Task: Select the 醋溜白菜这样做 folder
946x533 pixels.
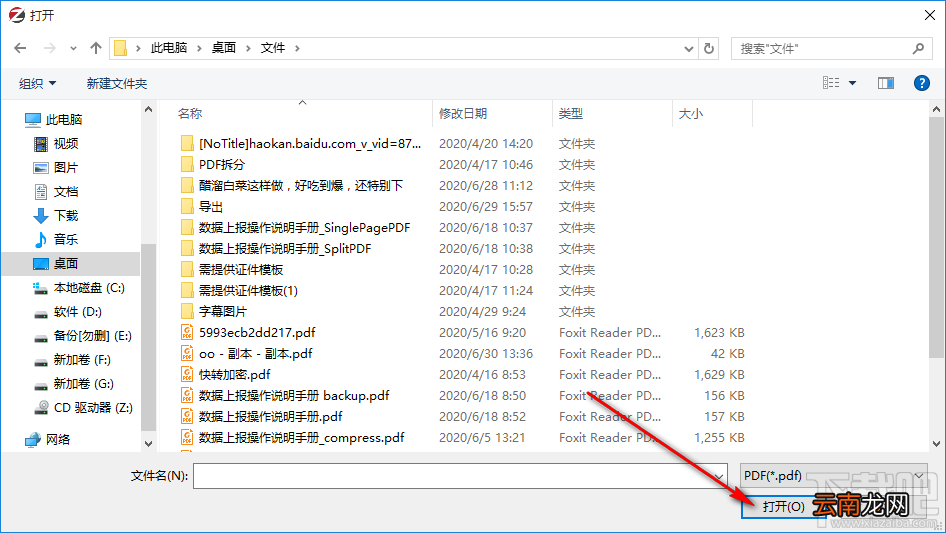Action: pos(300,185)
